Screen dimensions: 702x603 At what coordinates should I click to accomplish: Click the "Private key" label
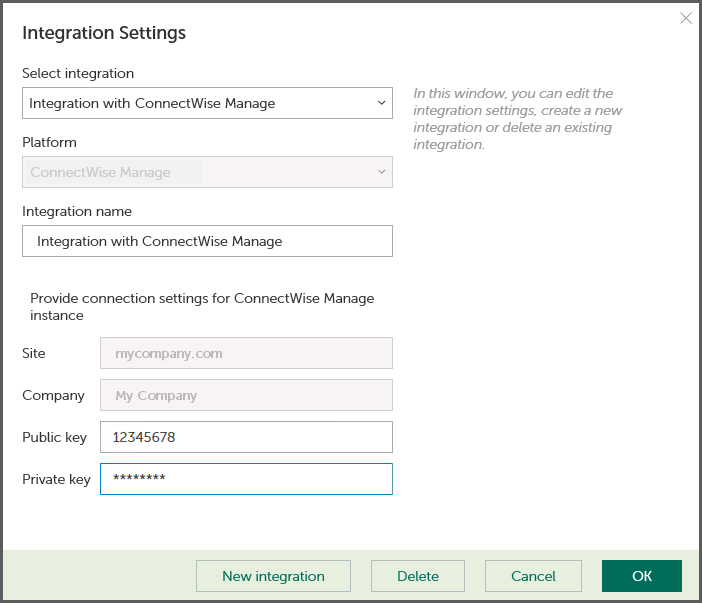click(x=56, y=479)
